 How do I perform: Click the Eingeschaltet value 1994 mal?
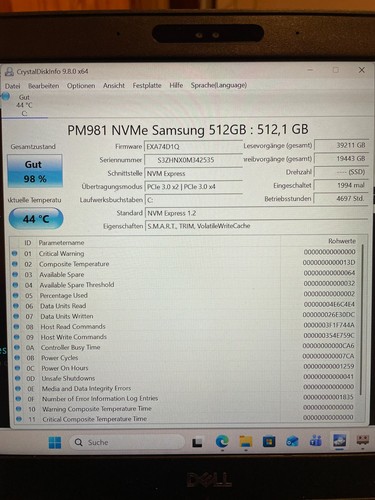[342, 185]
